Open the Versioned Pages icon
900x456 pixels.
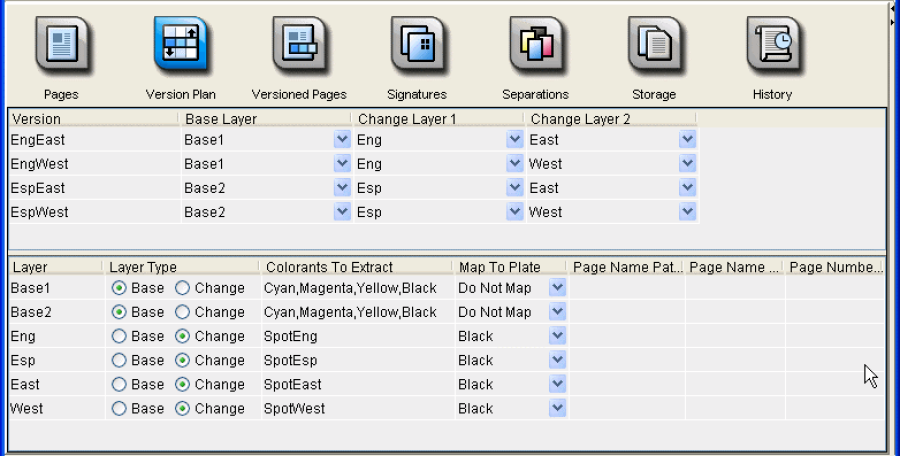[299, 46]
